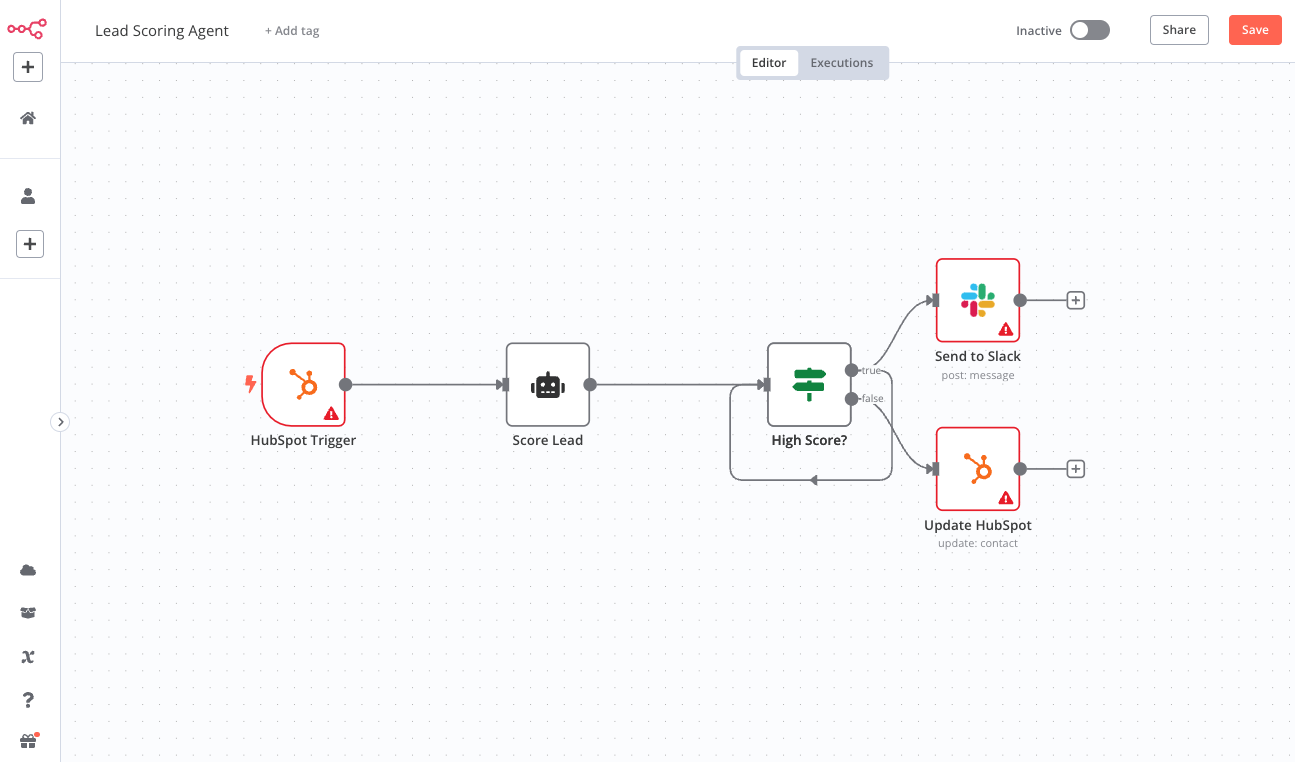
Task: Click the Update HubSpot output connector dot
Action: point(1020,469)
